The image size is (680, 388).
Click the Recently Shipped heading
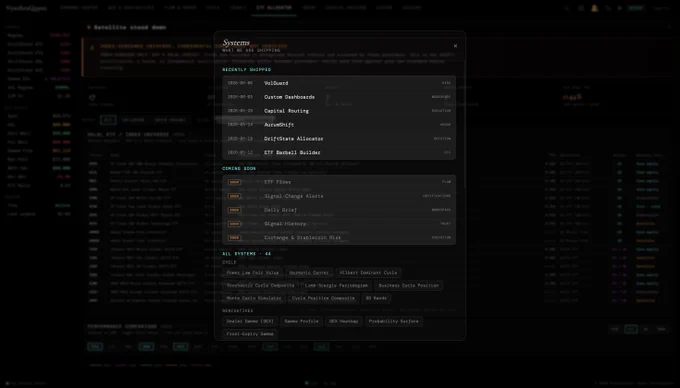246,69
